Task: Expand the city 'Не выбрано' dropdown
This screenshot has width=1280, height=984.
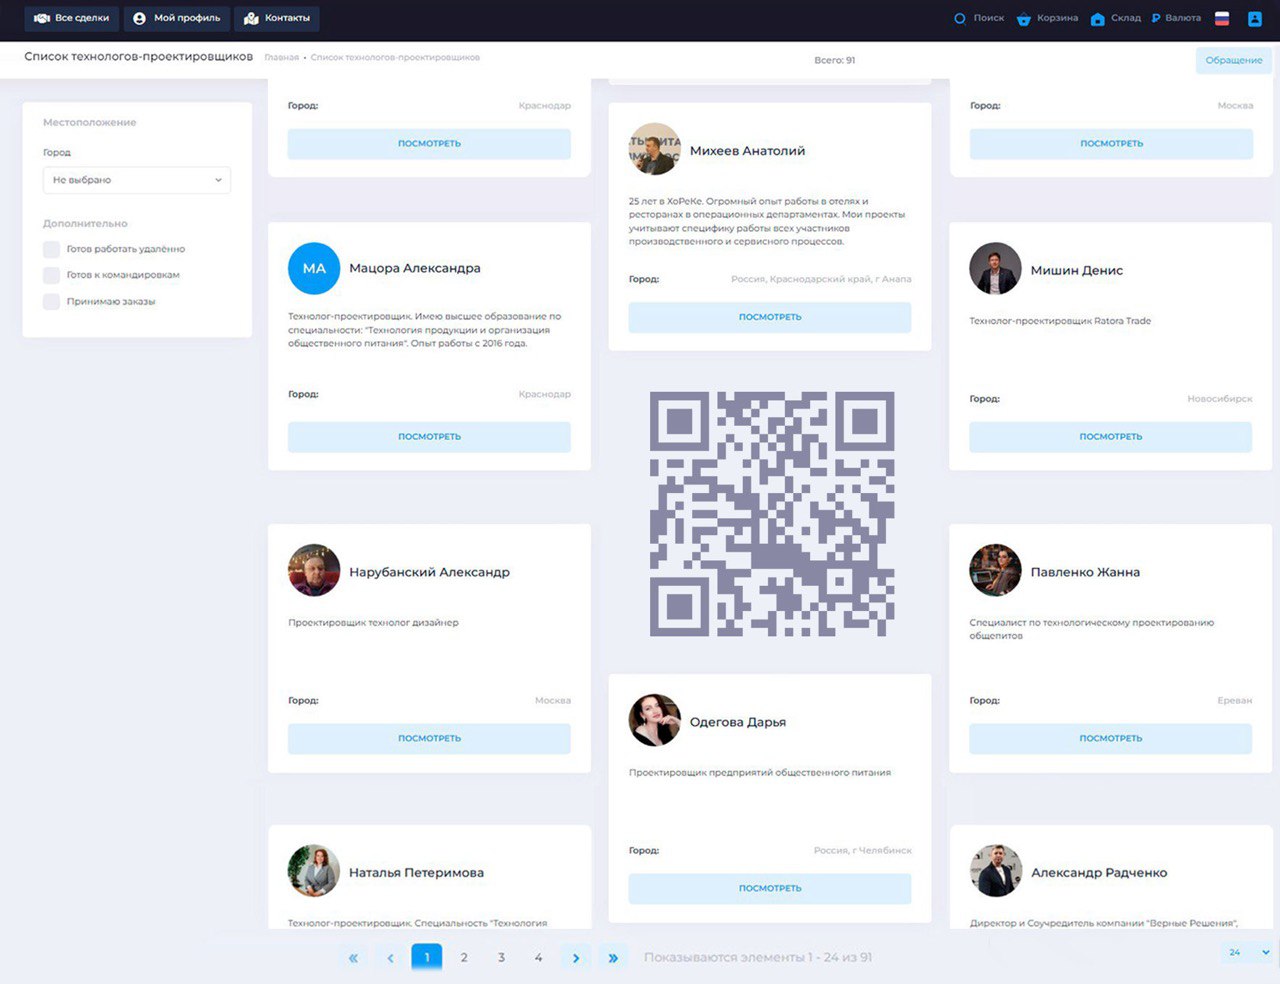Action: (137, 180)
